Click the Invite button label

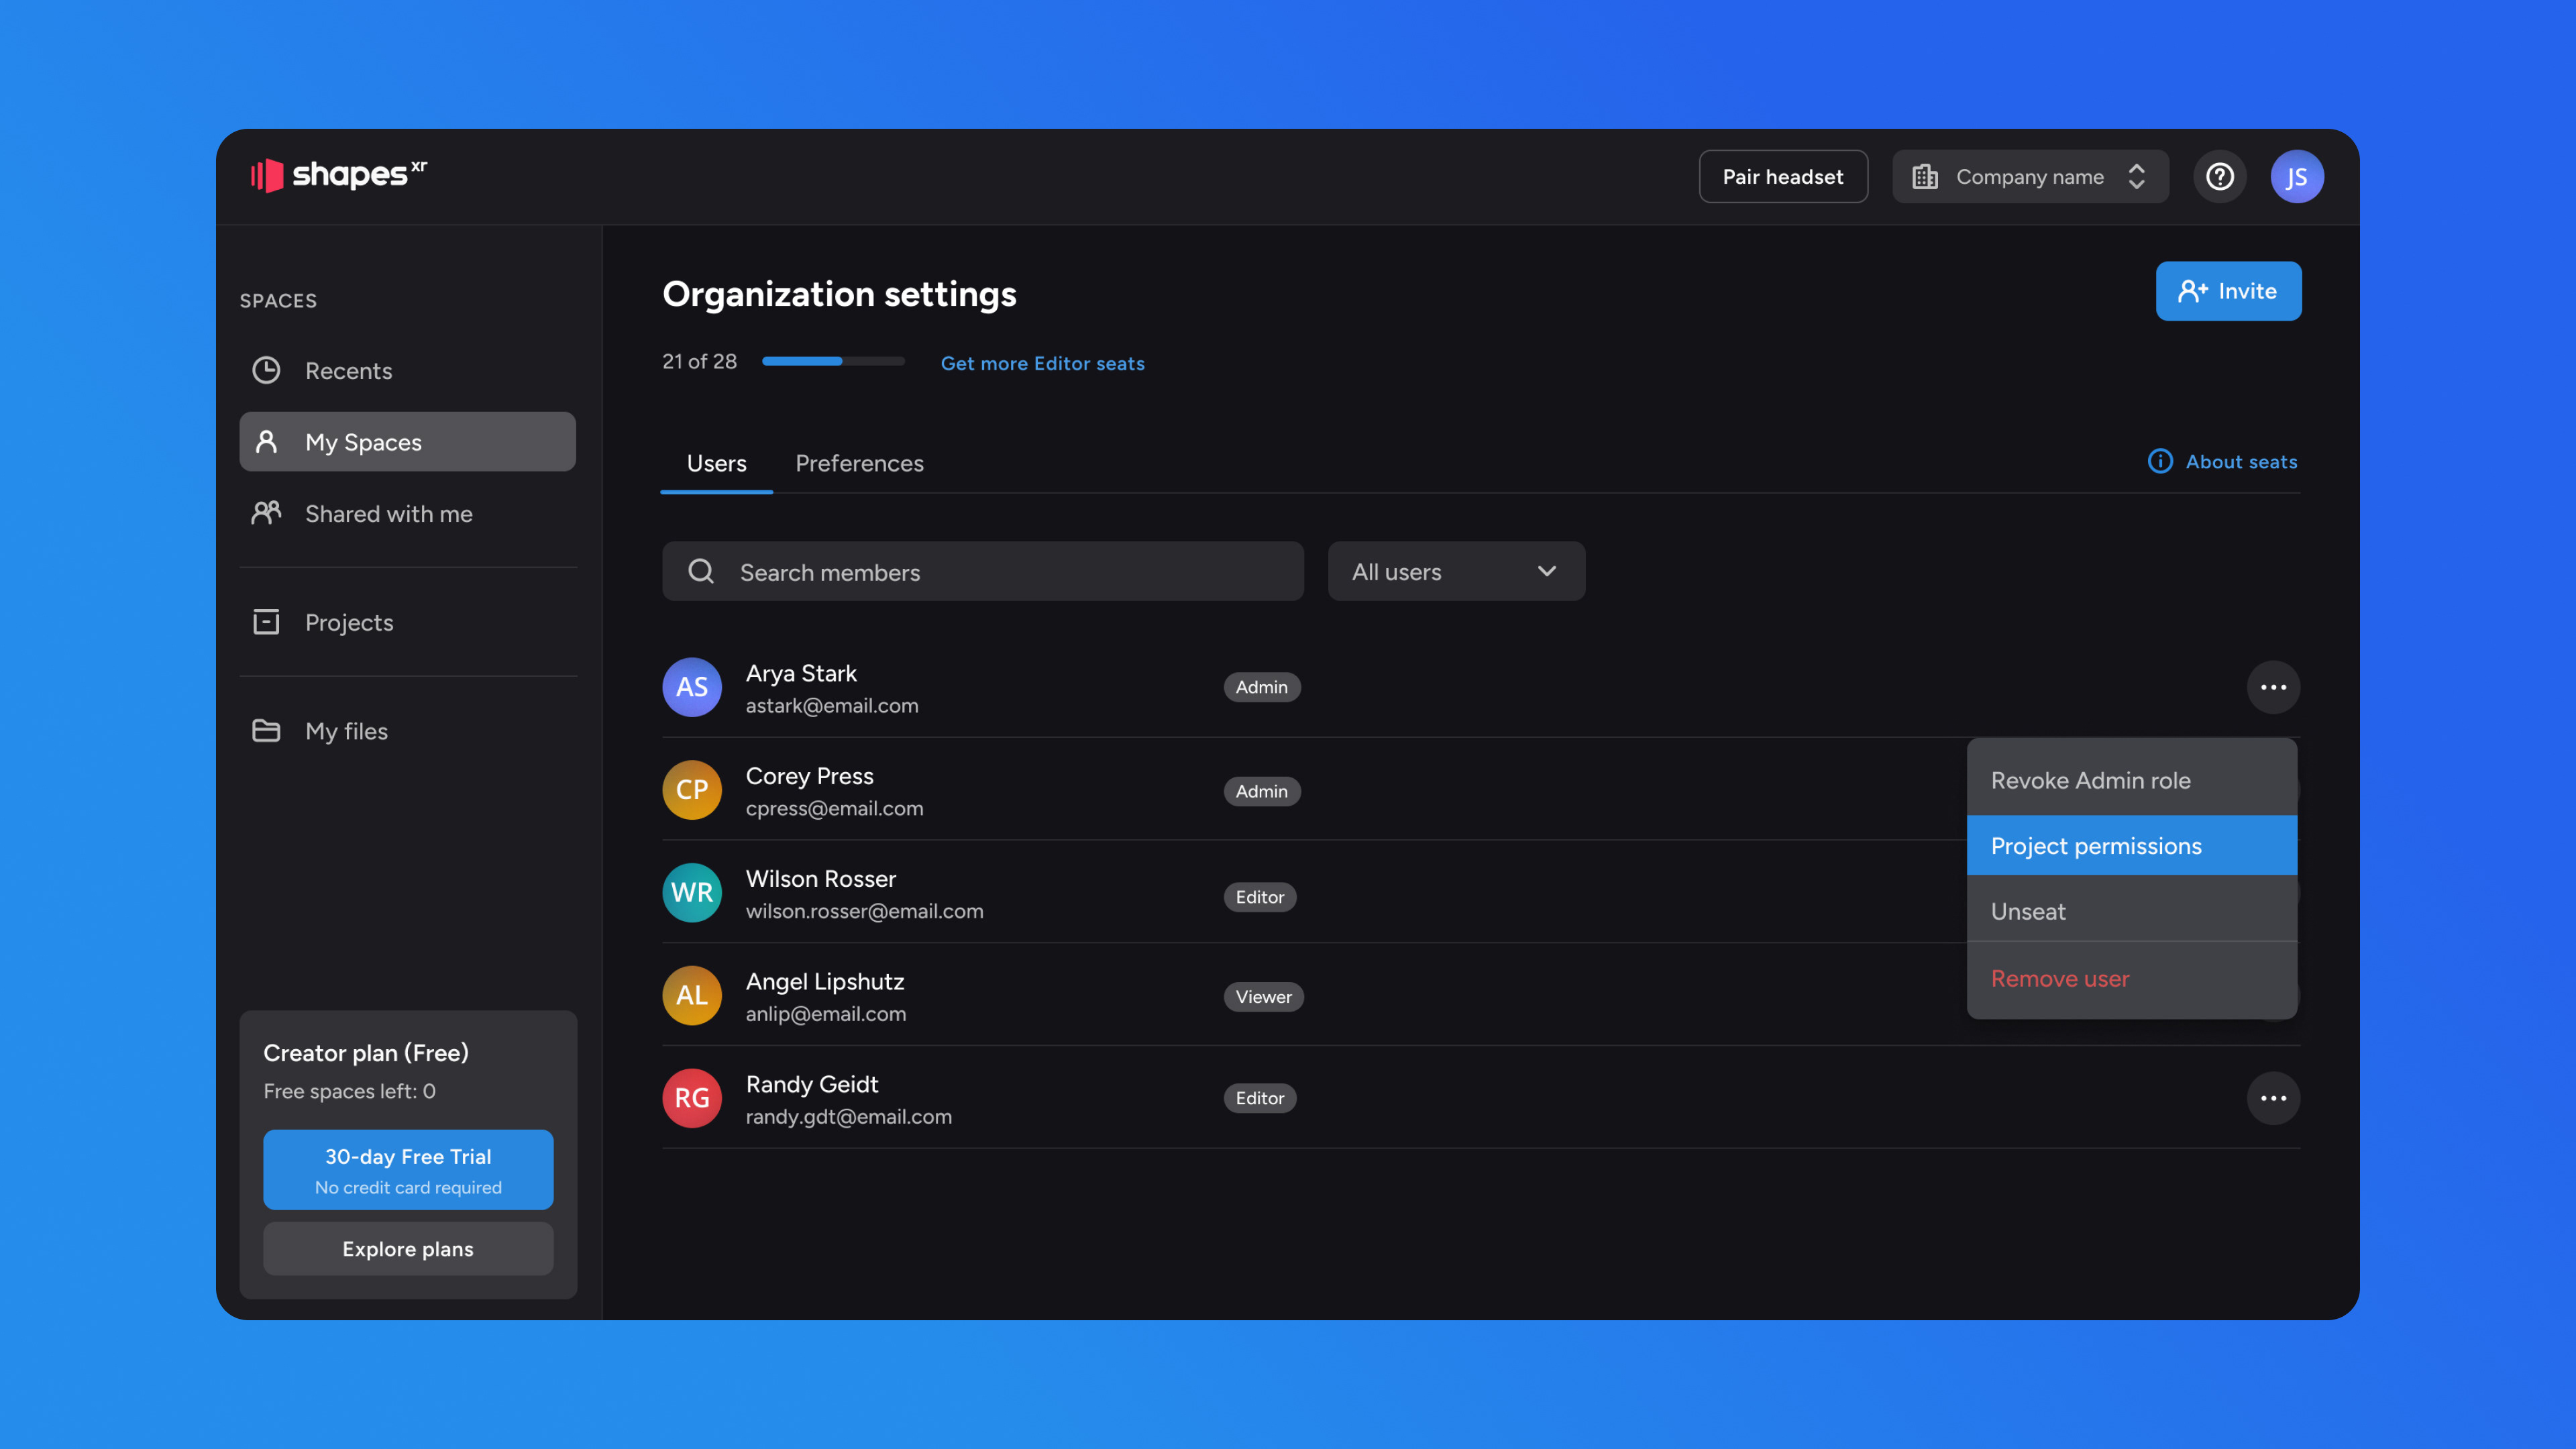click(2247, 291)
